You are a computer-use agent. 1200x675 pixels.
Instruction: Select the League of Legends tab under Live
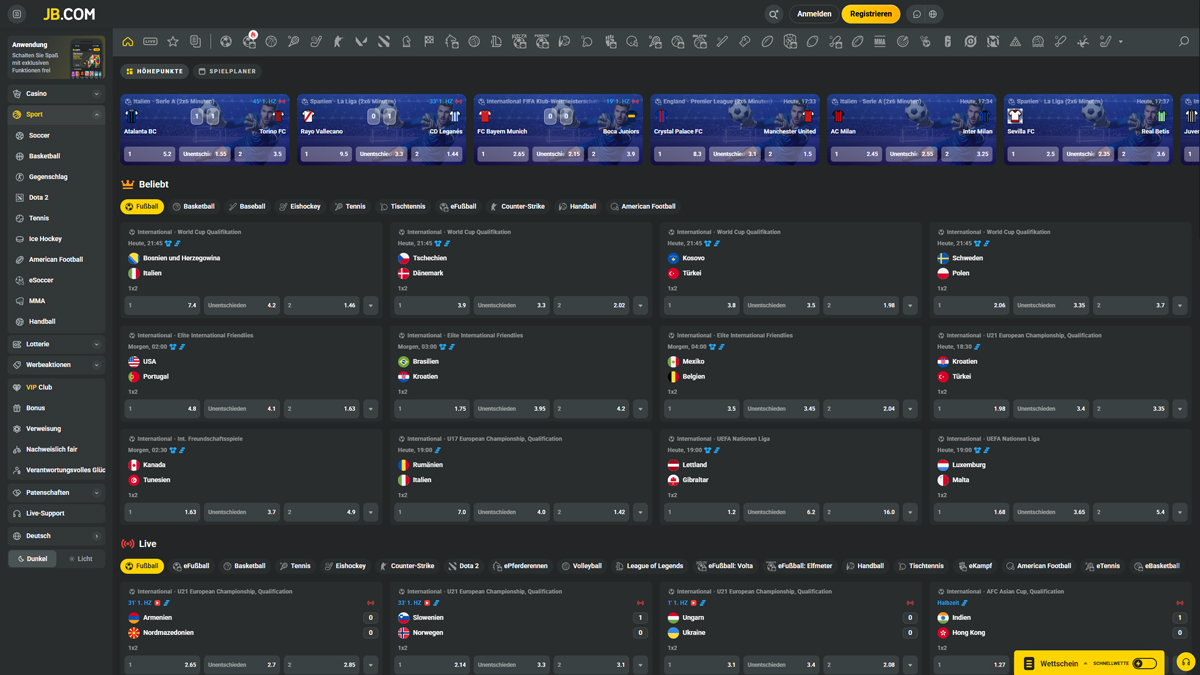(x=650, y=566)
